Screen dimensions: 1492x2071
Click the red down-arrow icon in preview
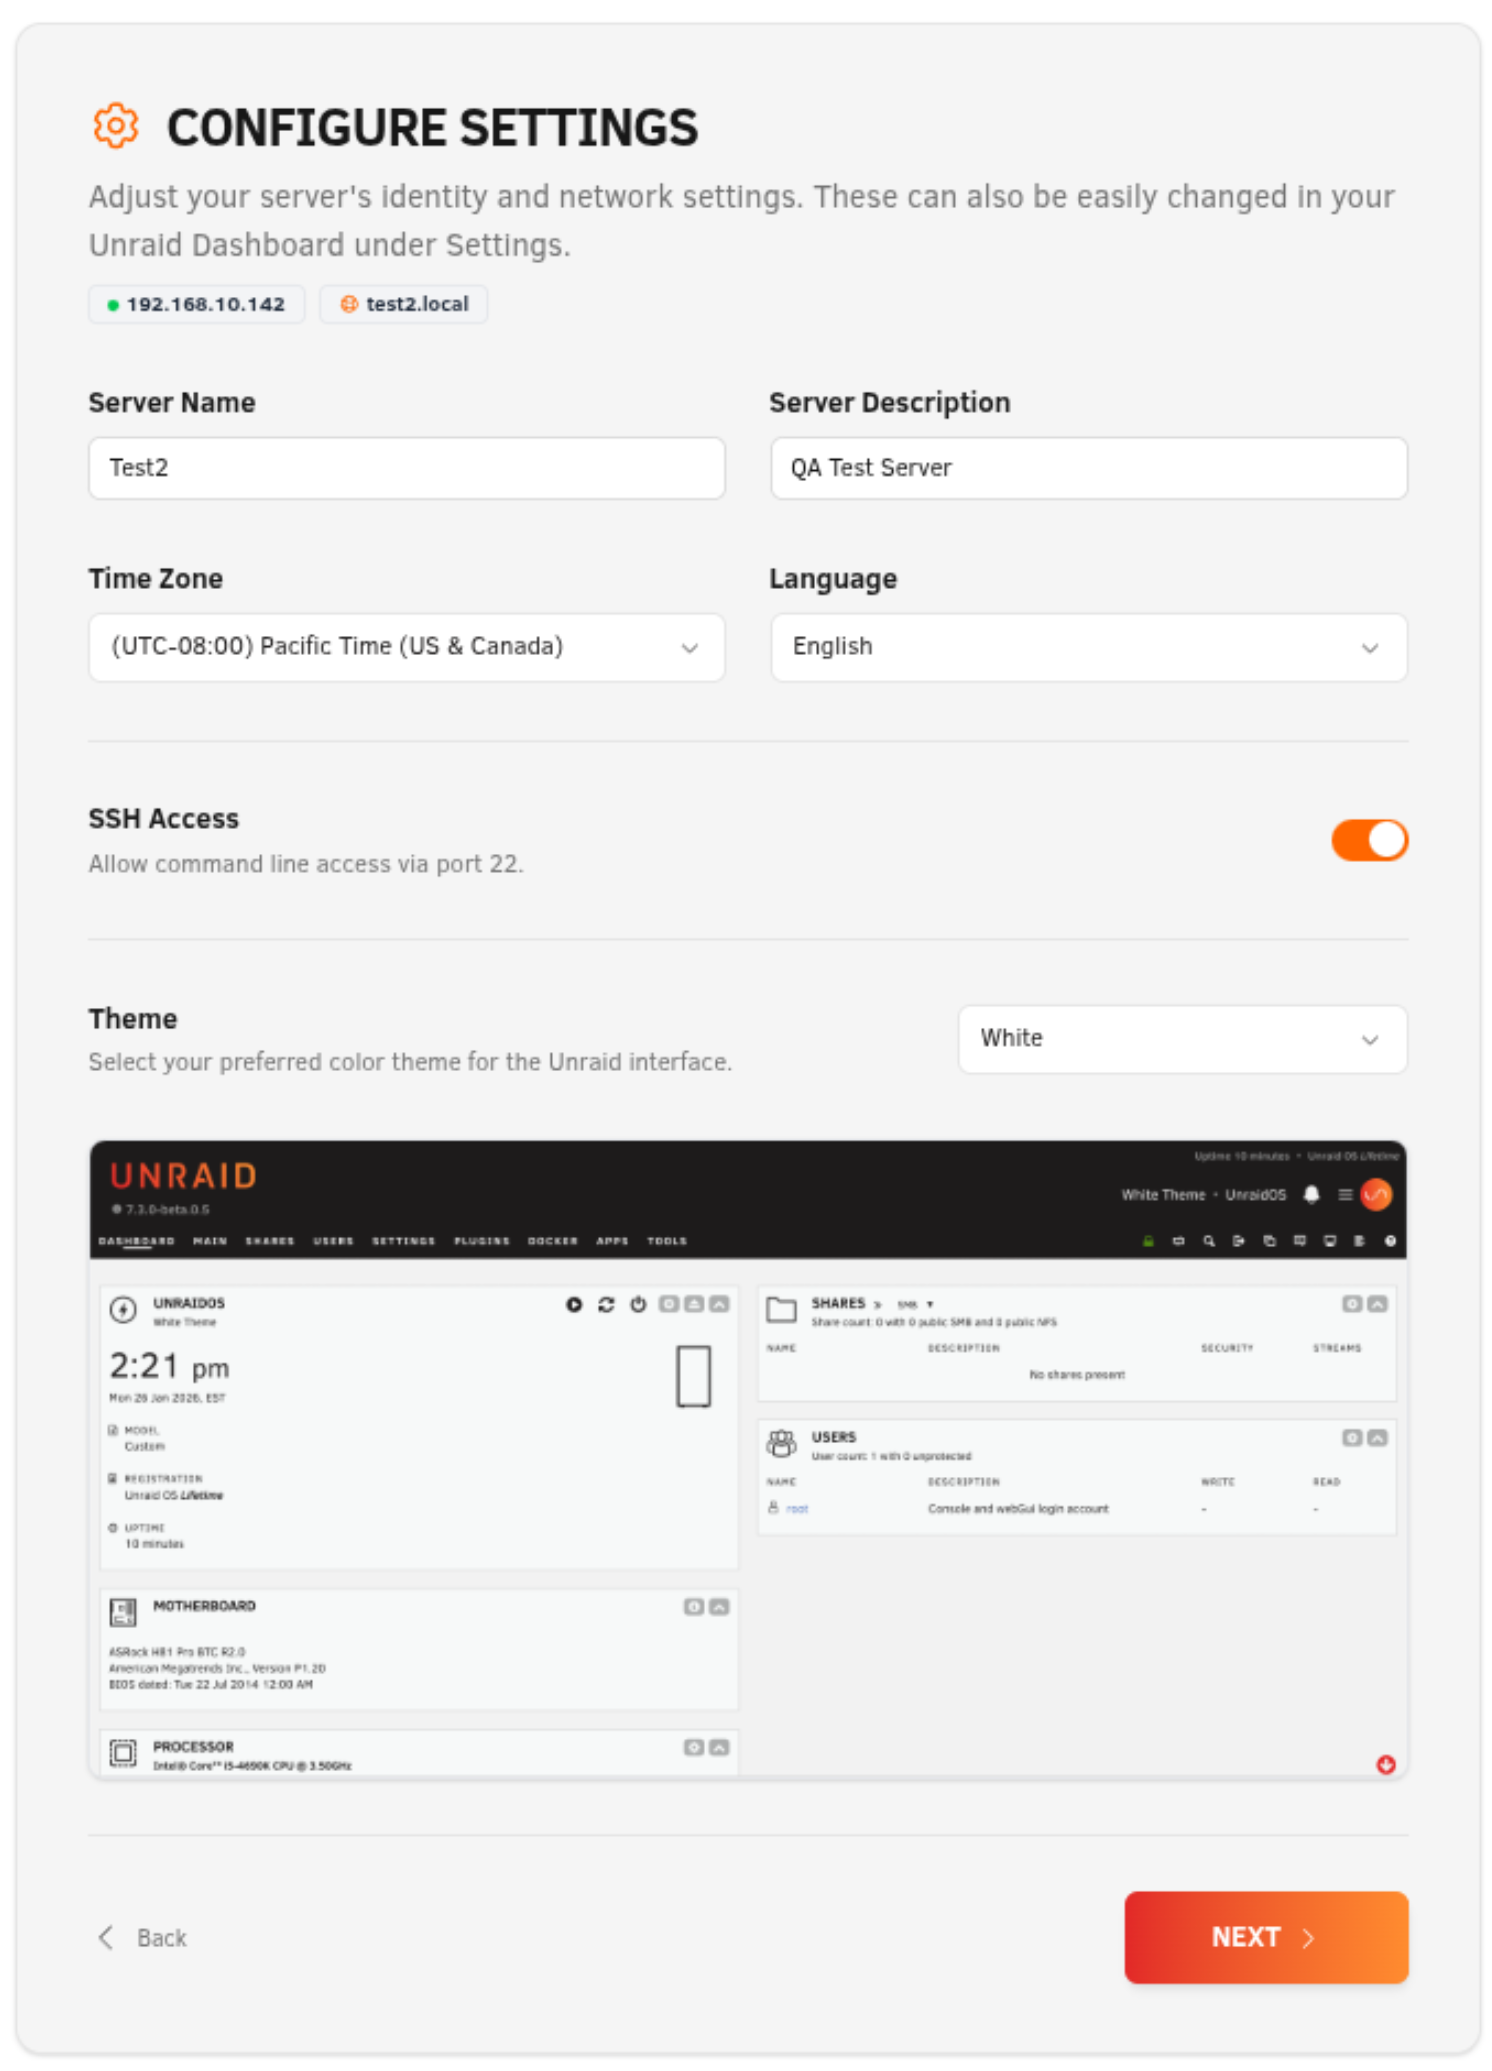pos(1385,1764)
